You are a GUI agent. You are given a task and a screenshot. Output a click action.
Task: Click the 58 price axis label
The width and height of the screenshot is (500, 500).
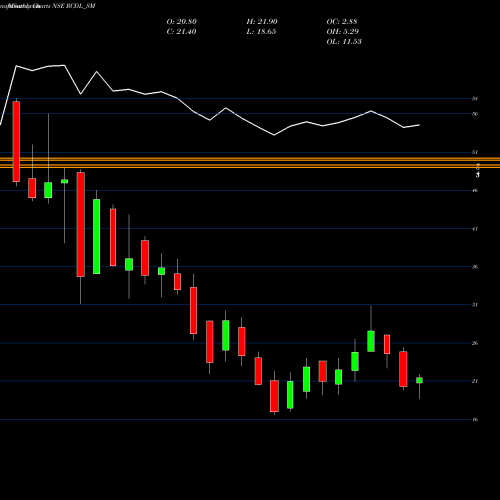(475, 99)
